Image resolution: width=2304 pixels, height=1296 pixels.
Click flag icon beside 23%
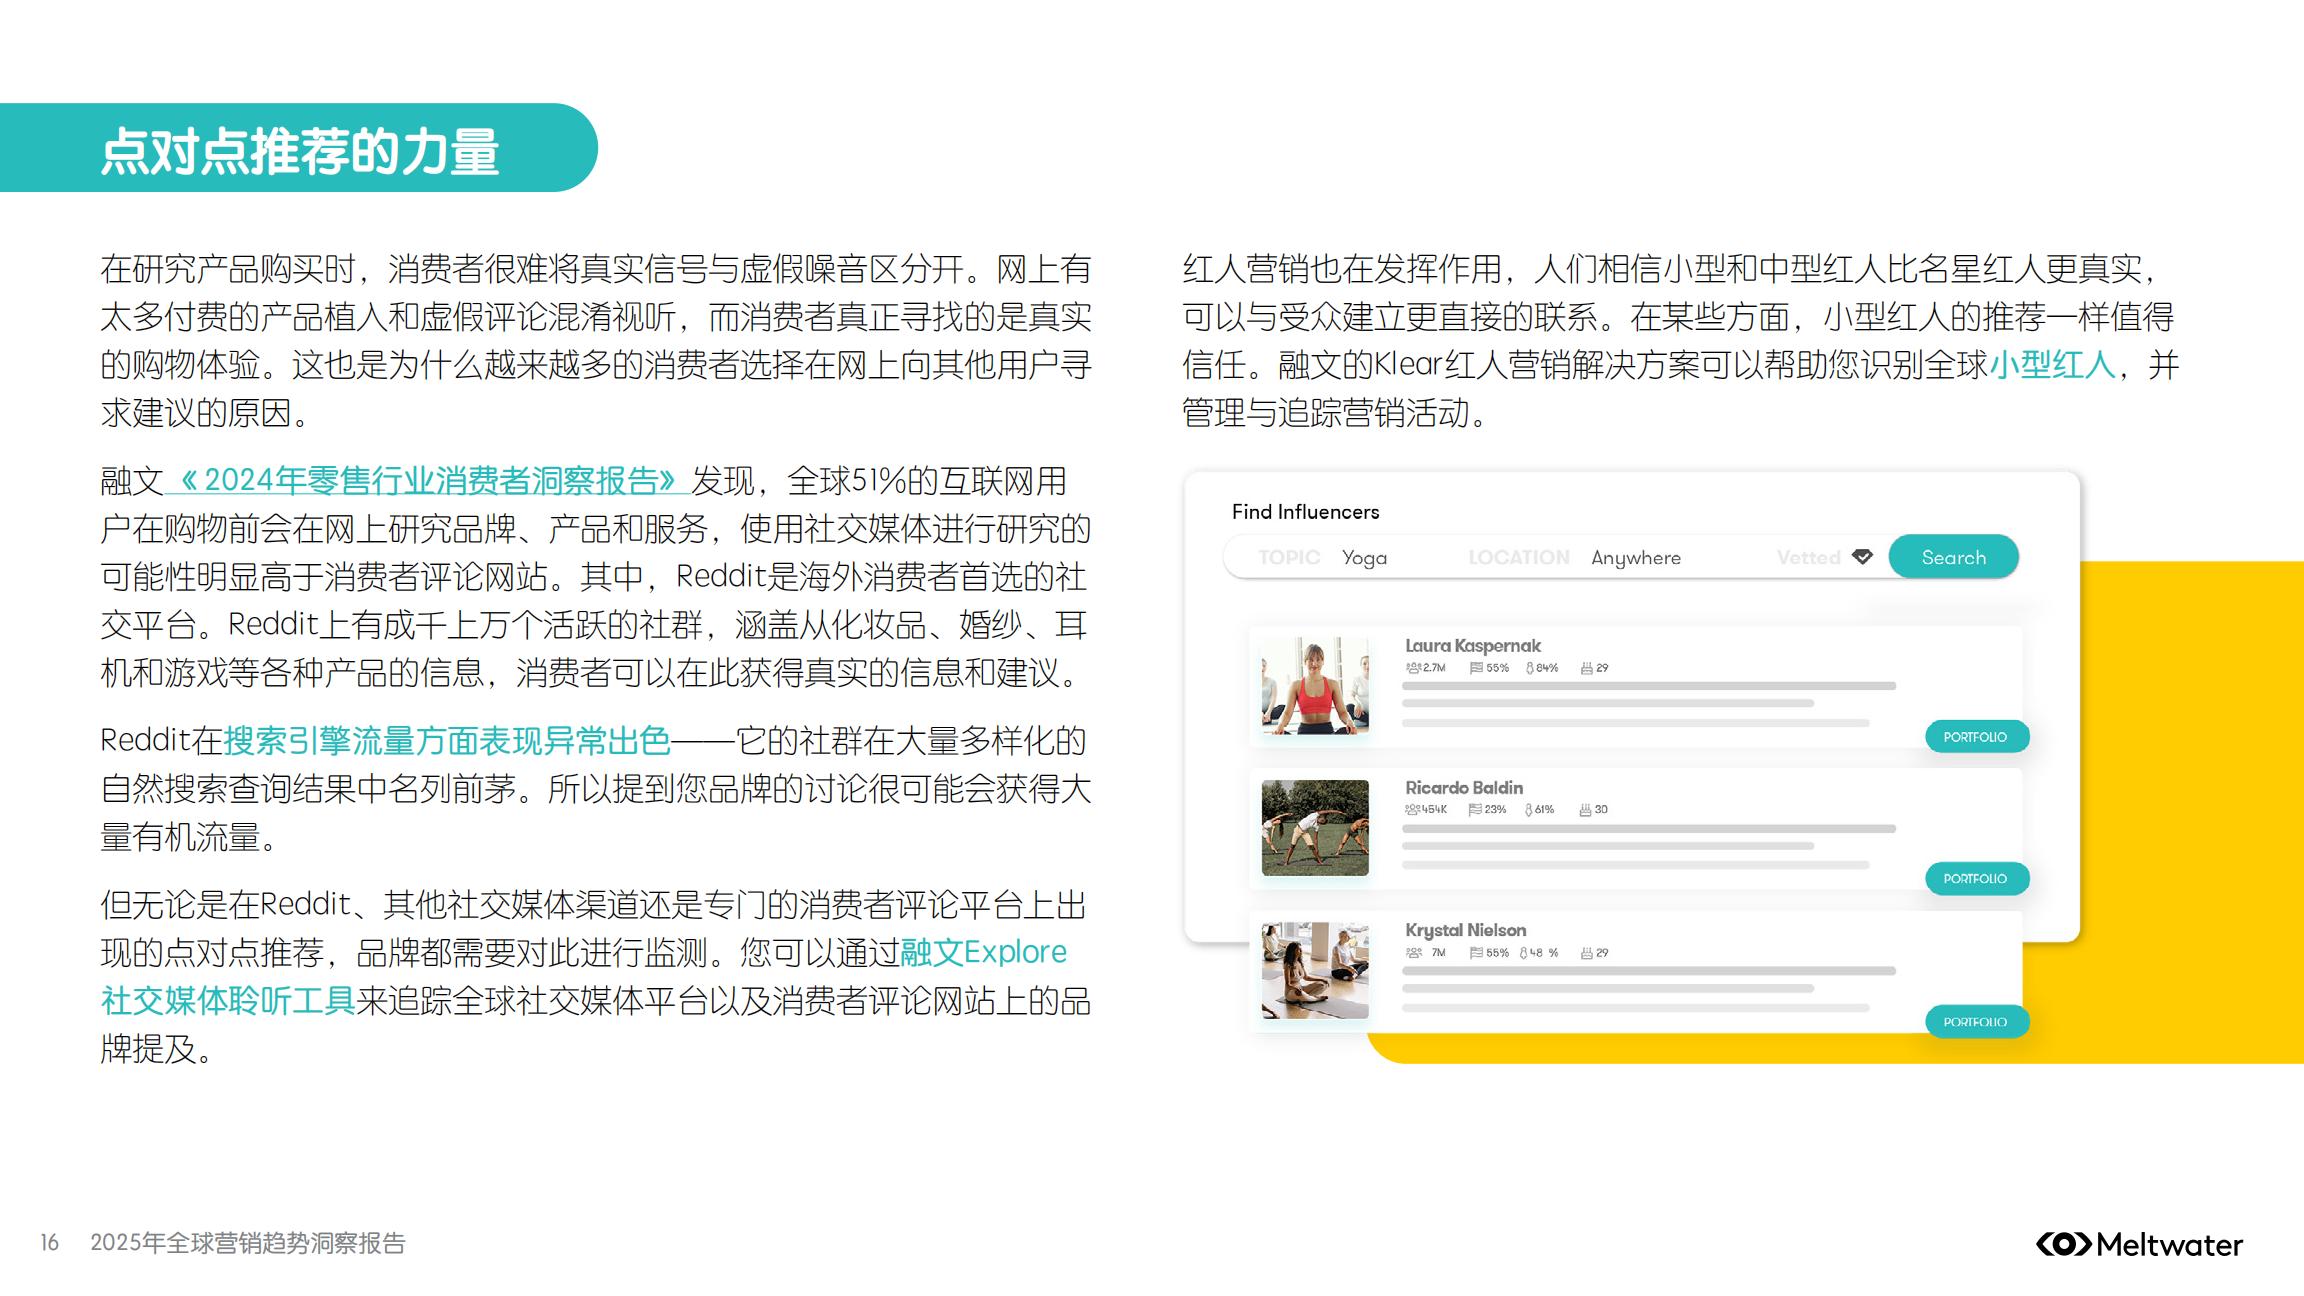pos(1475,810)
